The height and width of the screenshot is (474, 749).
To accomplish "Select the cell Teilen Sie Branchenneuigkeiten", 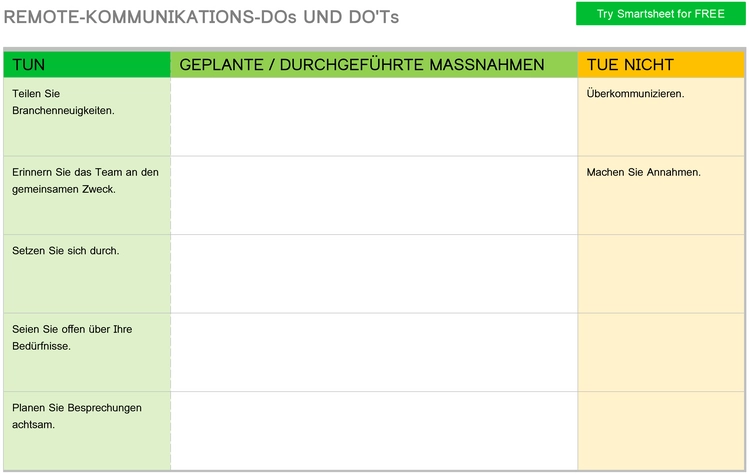I will tap(87, 117).
